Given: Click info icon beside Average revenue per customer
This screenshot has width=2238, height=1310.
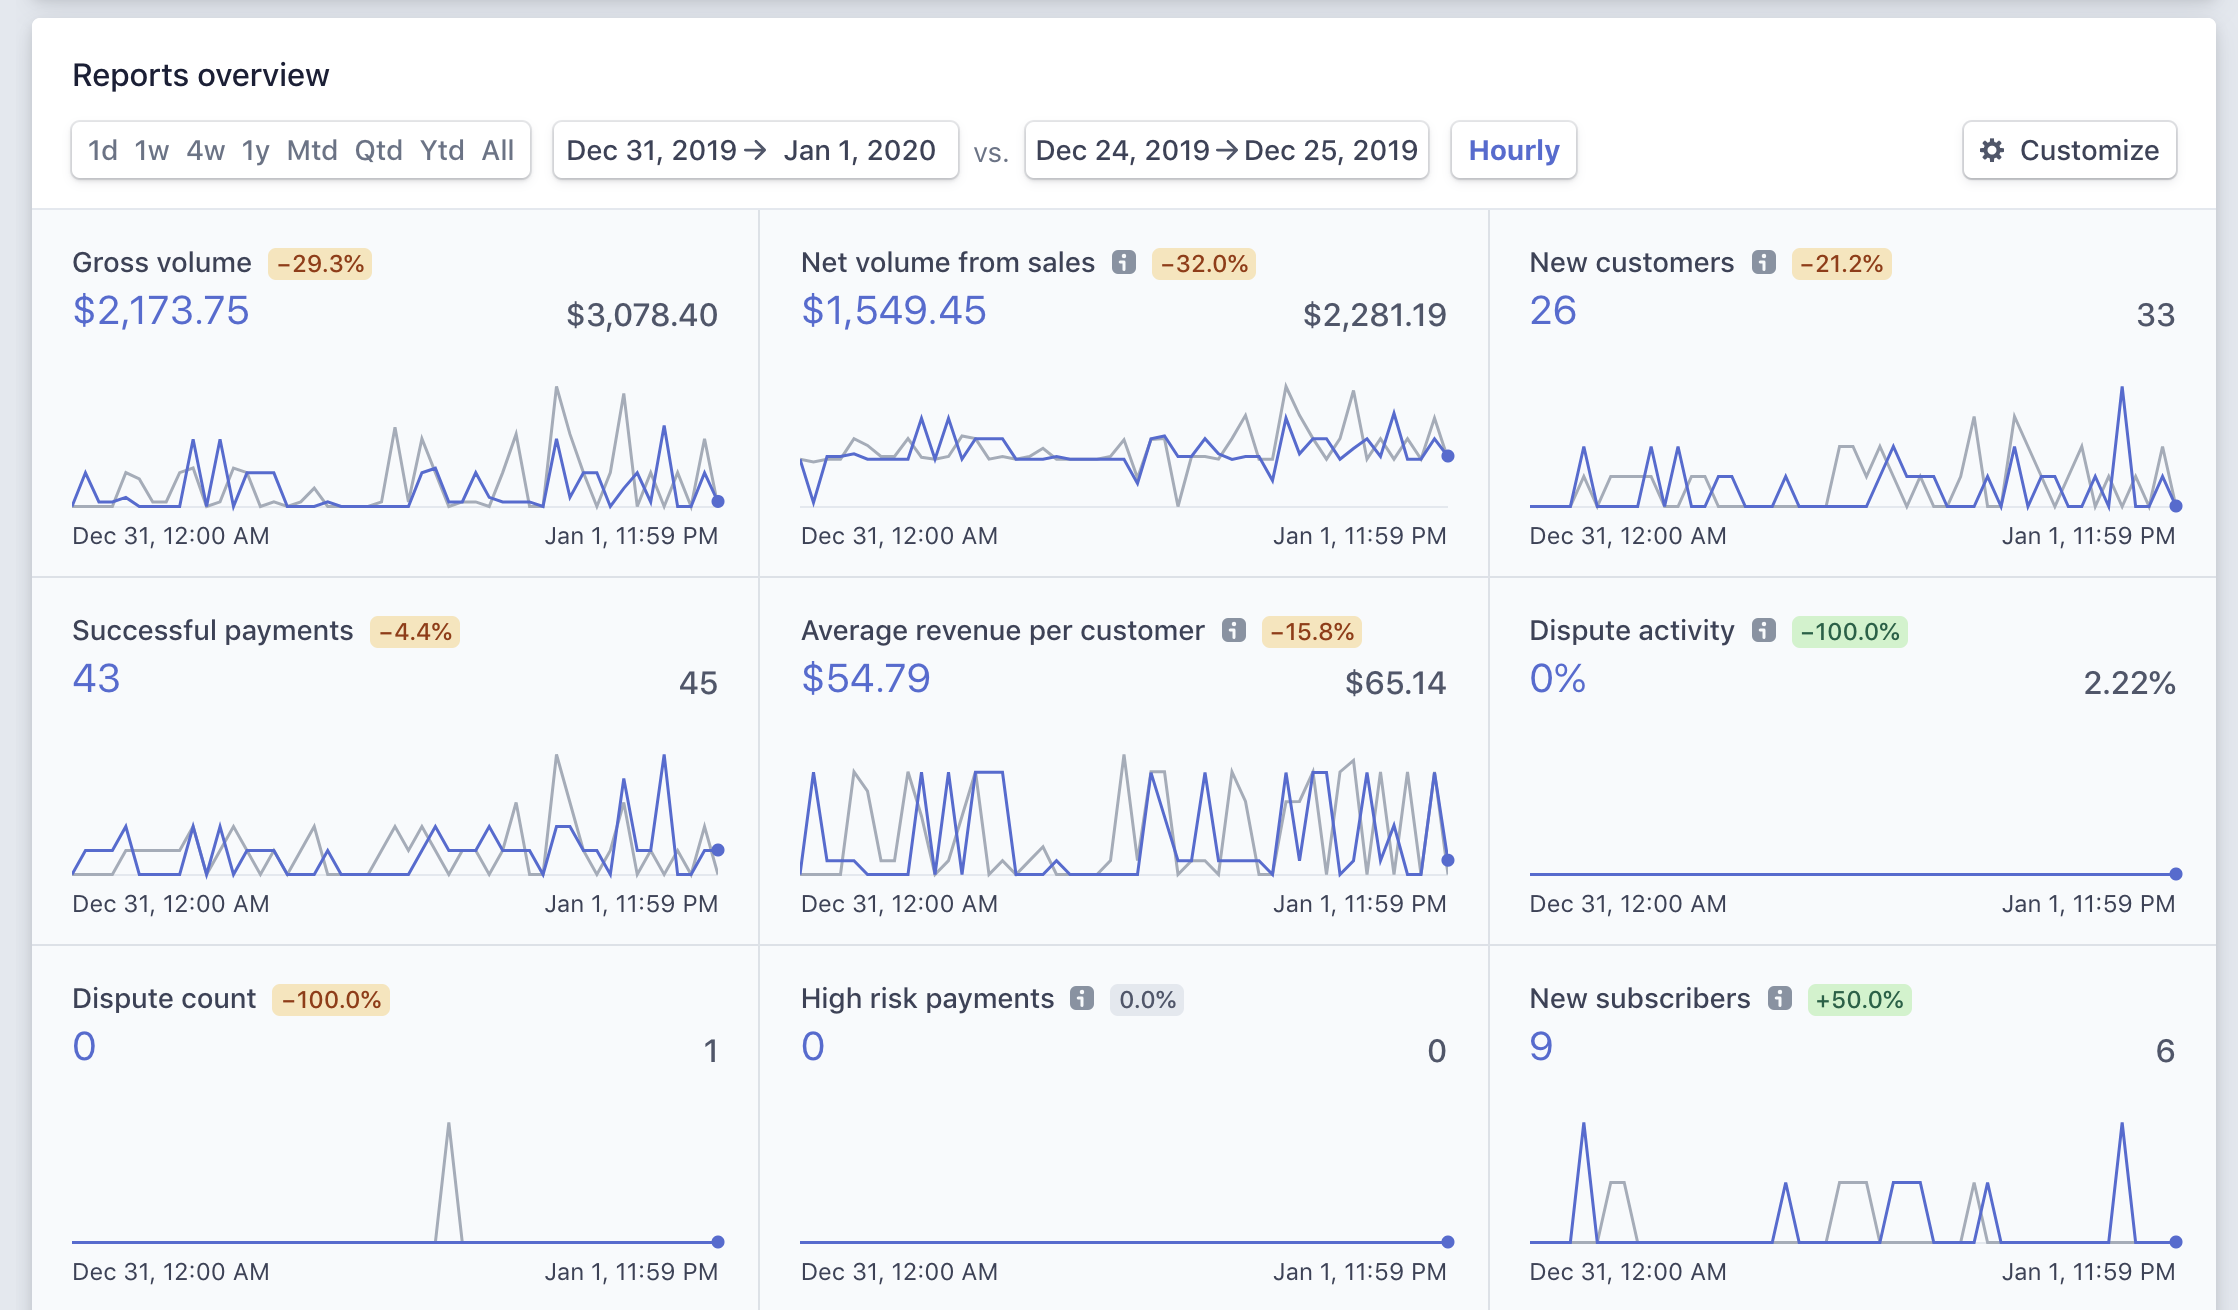Looking at the screenshot, I should coord(1234,631).
